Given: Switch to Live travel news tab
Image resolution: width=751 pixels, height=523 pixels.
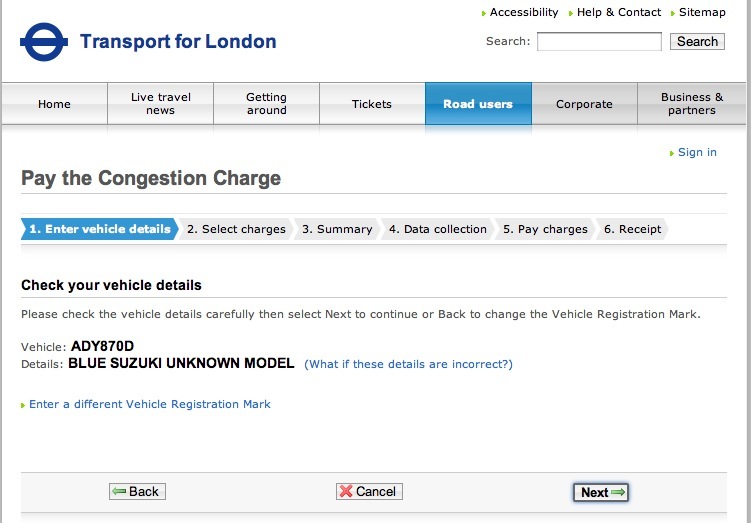Looking at the screenshot, I should 160,104.
